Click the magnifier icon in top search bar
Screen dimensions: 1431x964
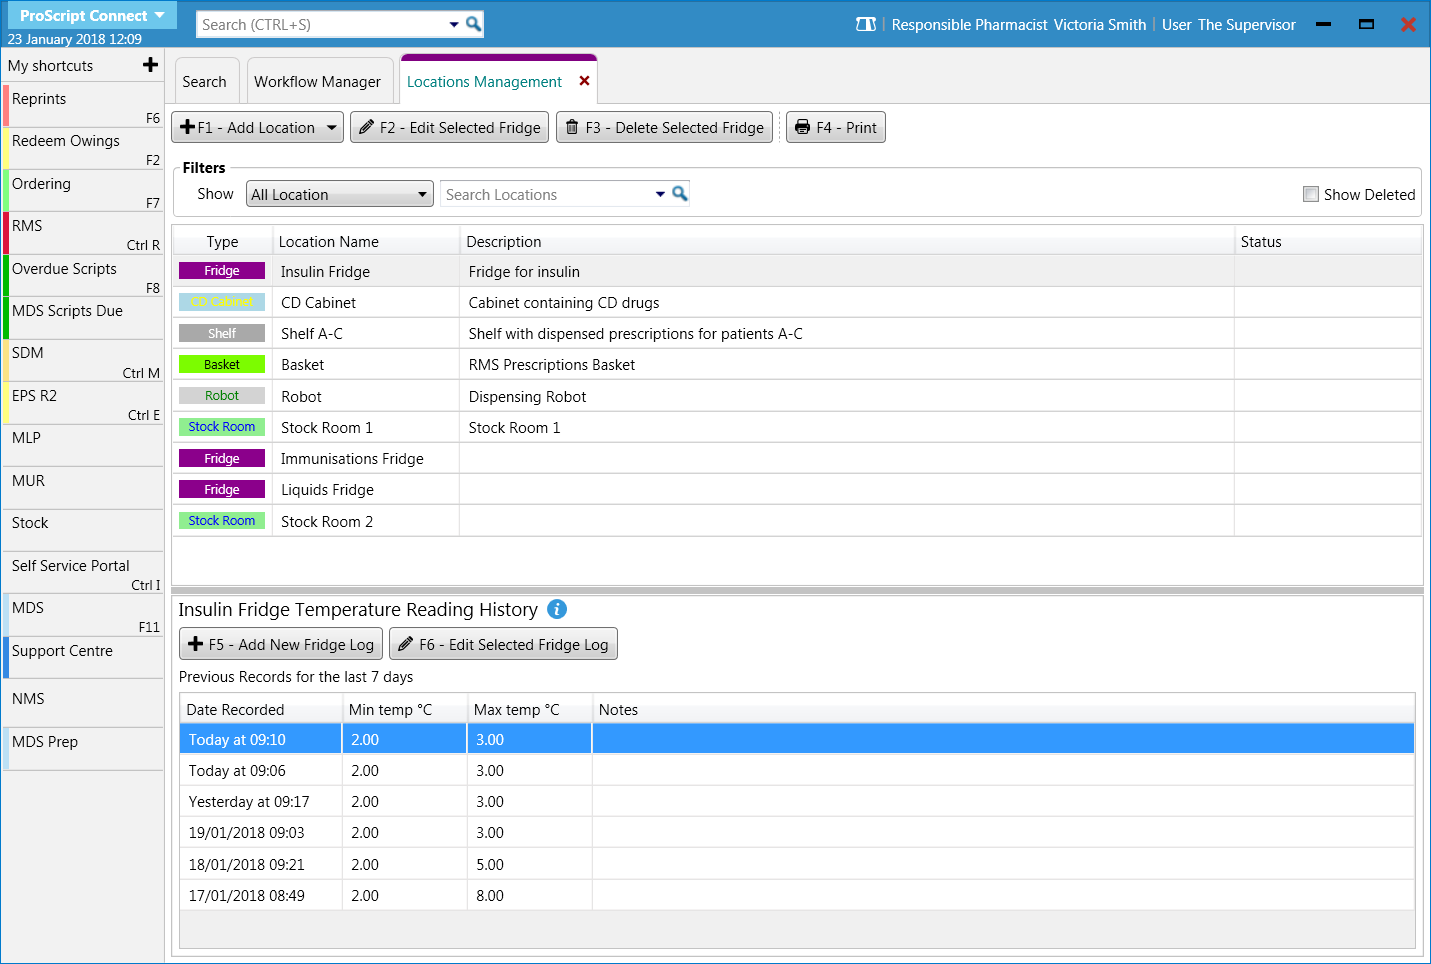coord(474,24)
